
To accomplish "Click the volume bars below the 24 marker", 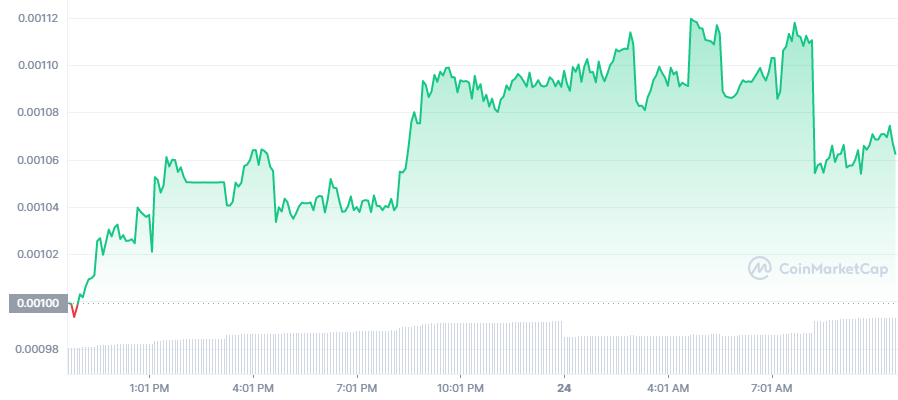I will (565, 355).
